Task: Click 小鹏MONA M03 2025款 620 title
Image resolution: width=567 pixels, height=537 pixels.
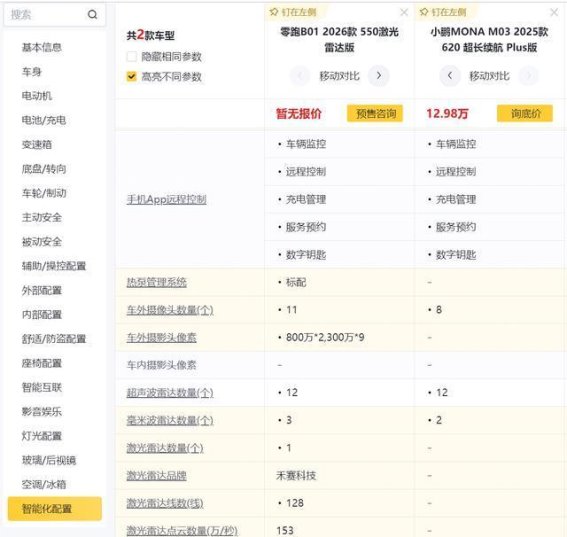Action: pyautogui.click(x=489, y=39)
